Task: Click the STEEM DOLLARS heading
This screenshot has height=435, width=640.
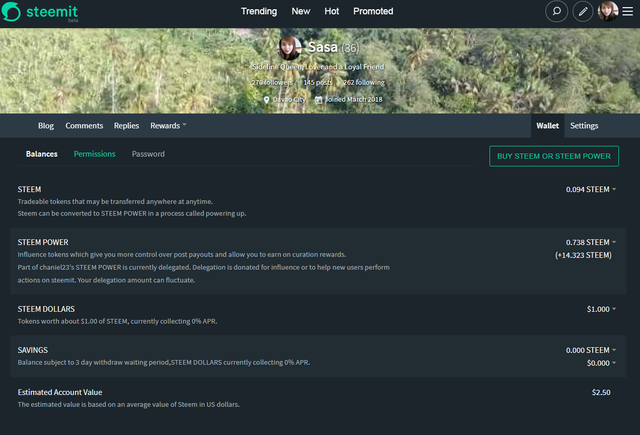Action: coord(46,309)
